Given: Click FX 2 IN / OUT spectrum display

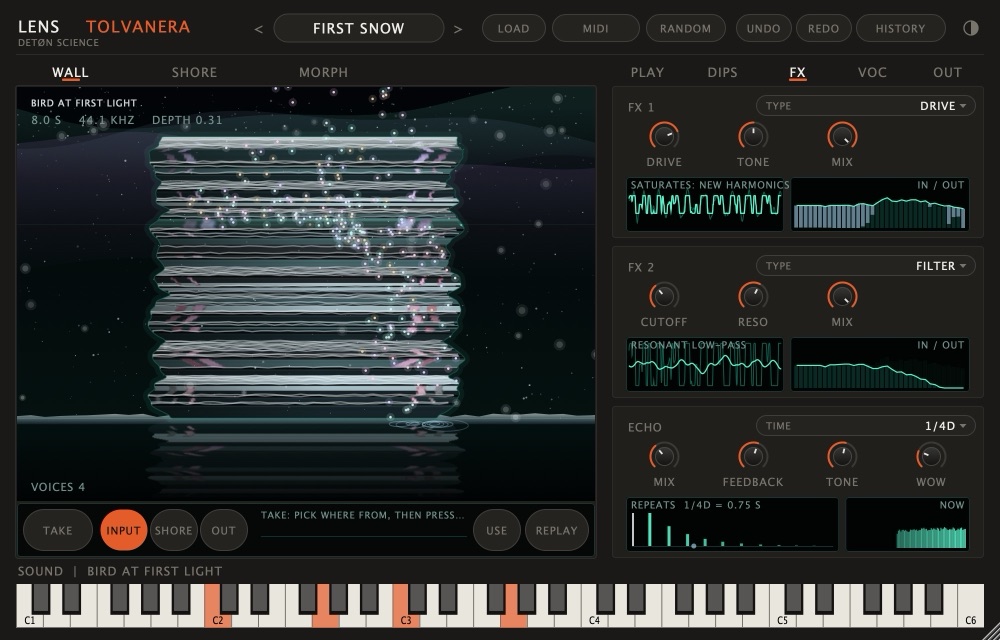Looking at the screenshot, I should click(x=880, y=364).
